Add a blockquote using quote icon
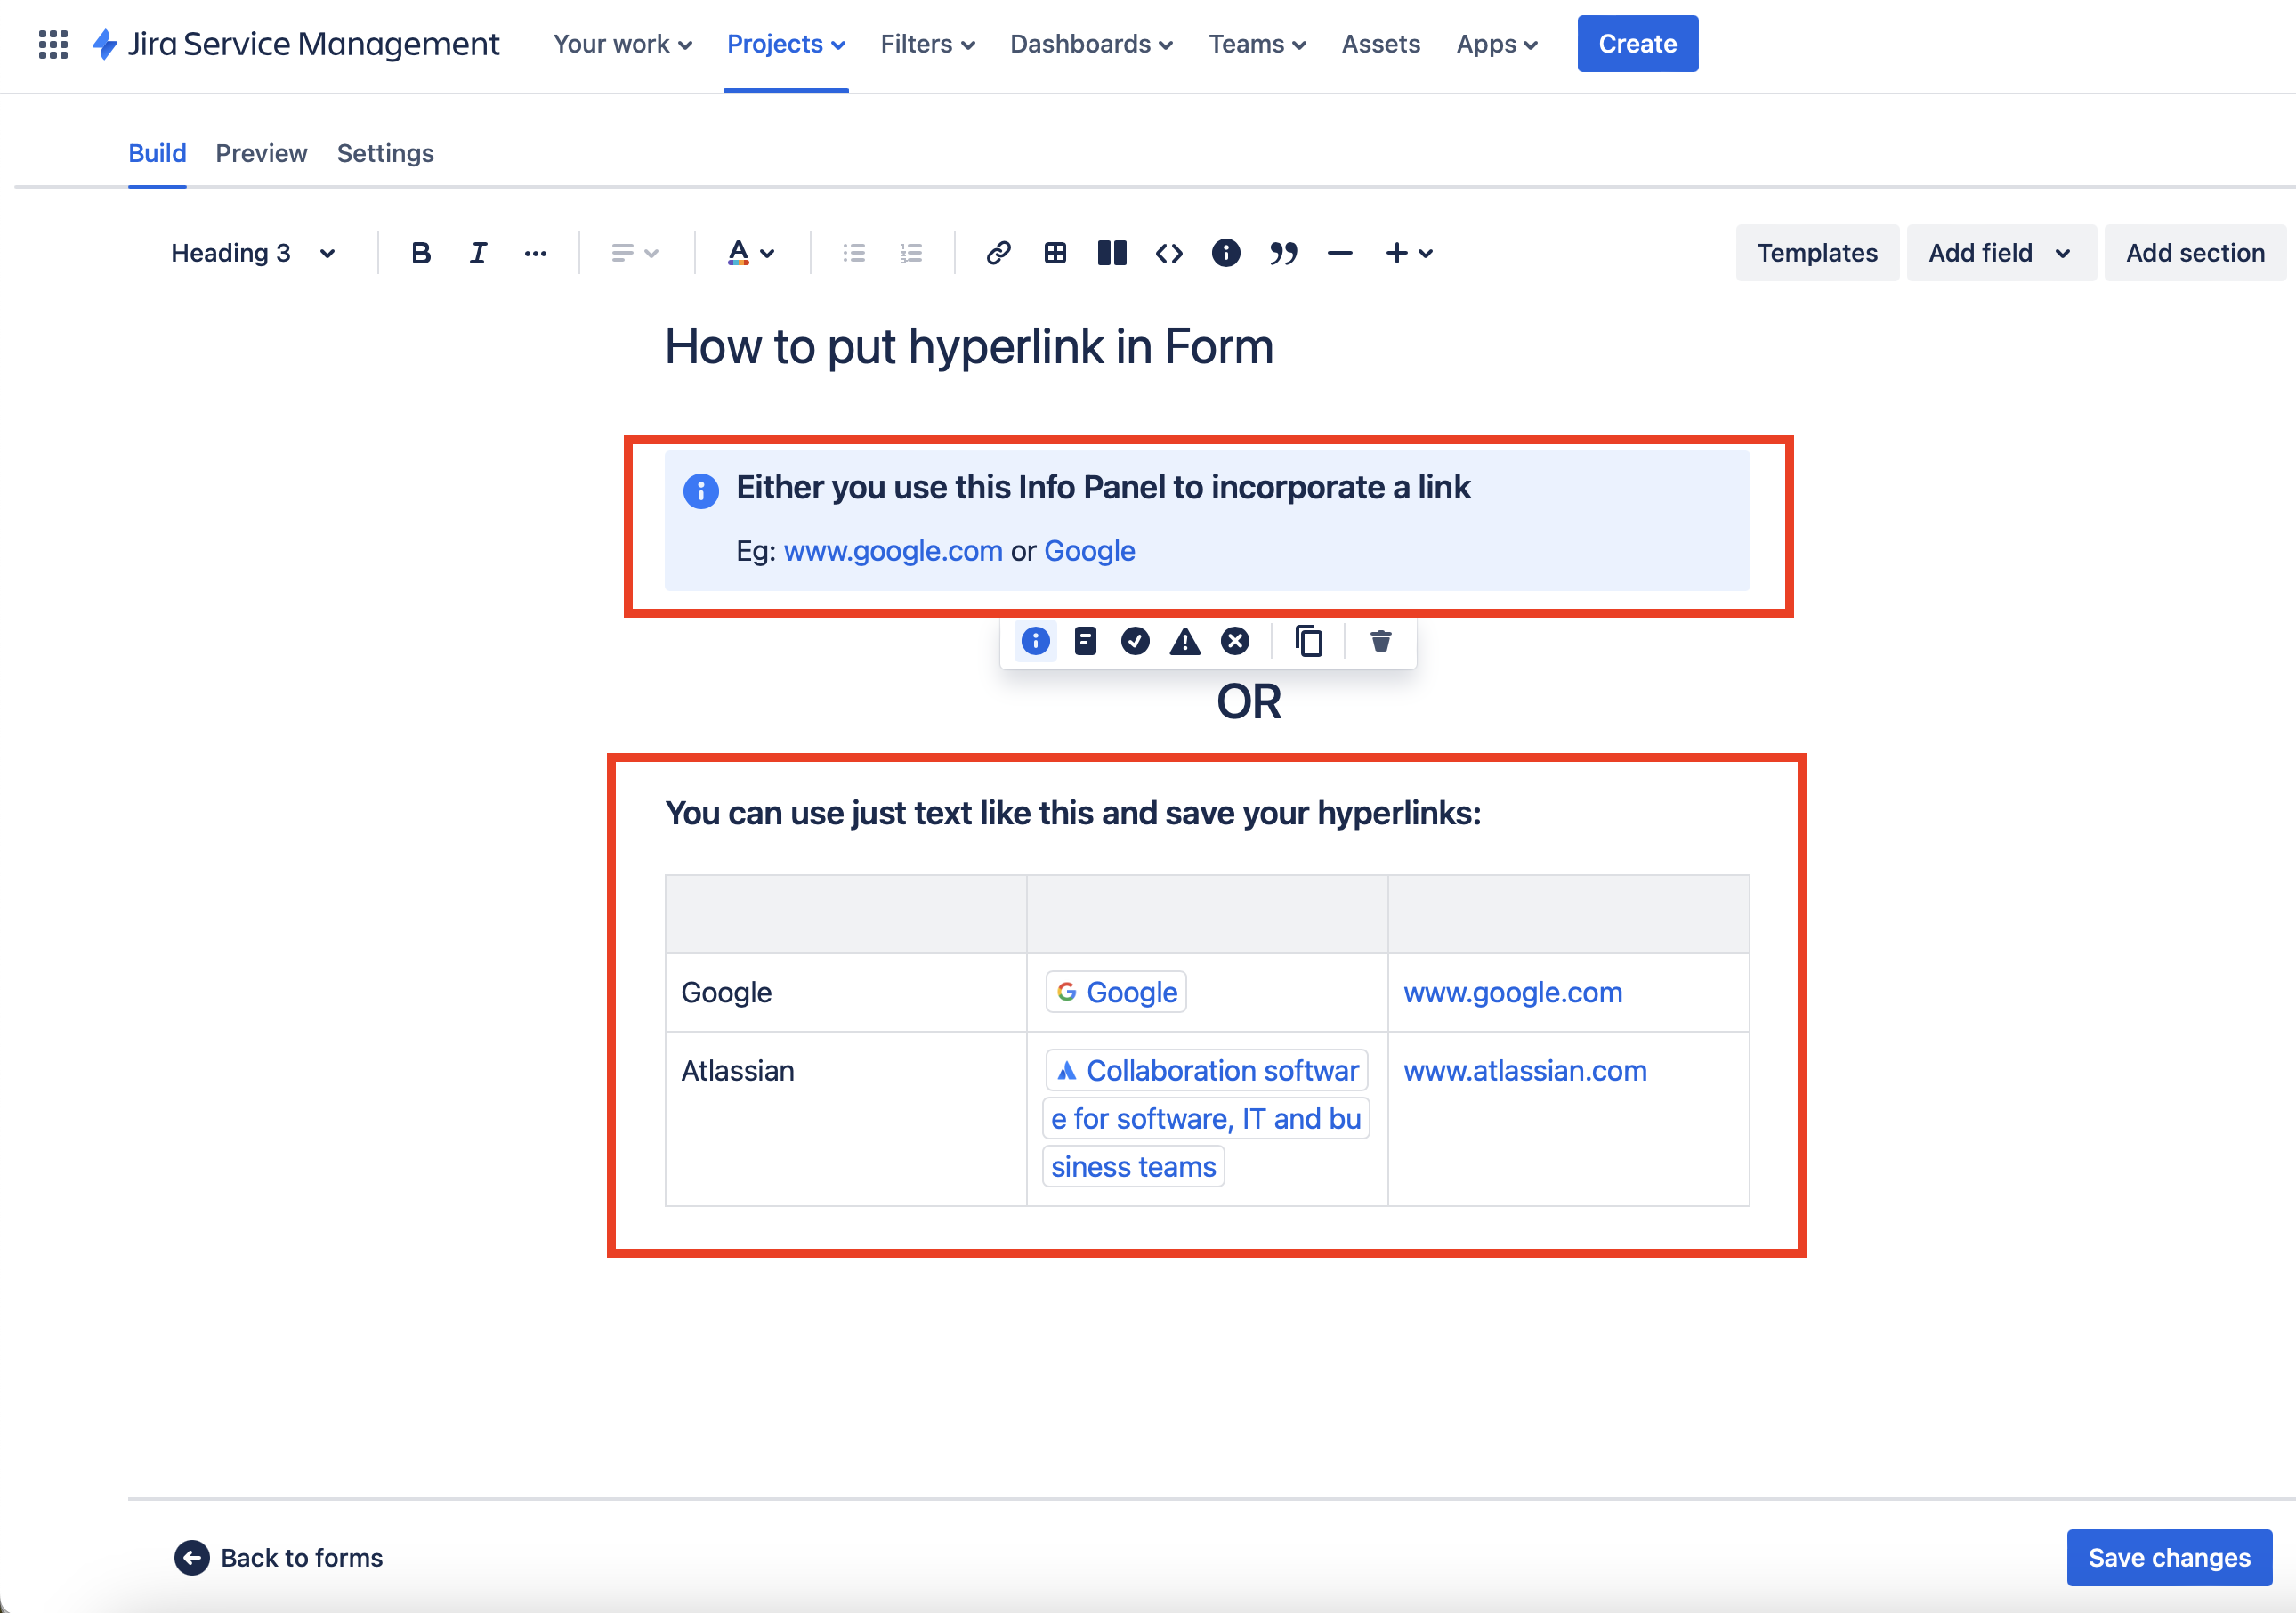This screenshot has width=2296, height=1613. [x=1284, y=253]
